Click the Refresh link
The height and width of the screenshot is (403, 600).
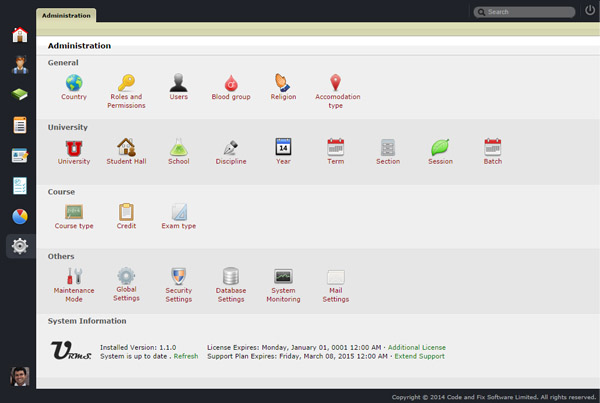point(186,356)
